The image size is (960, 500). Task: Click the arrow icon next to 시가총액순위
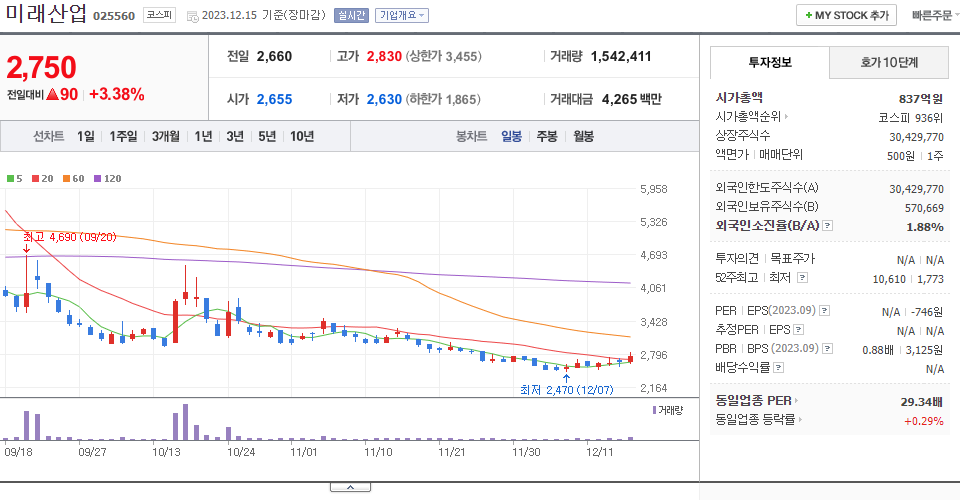coord(786,116)
